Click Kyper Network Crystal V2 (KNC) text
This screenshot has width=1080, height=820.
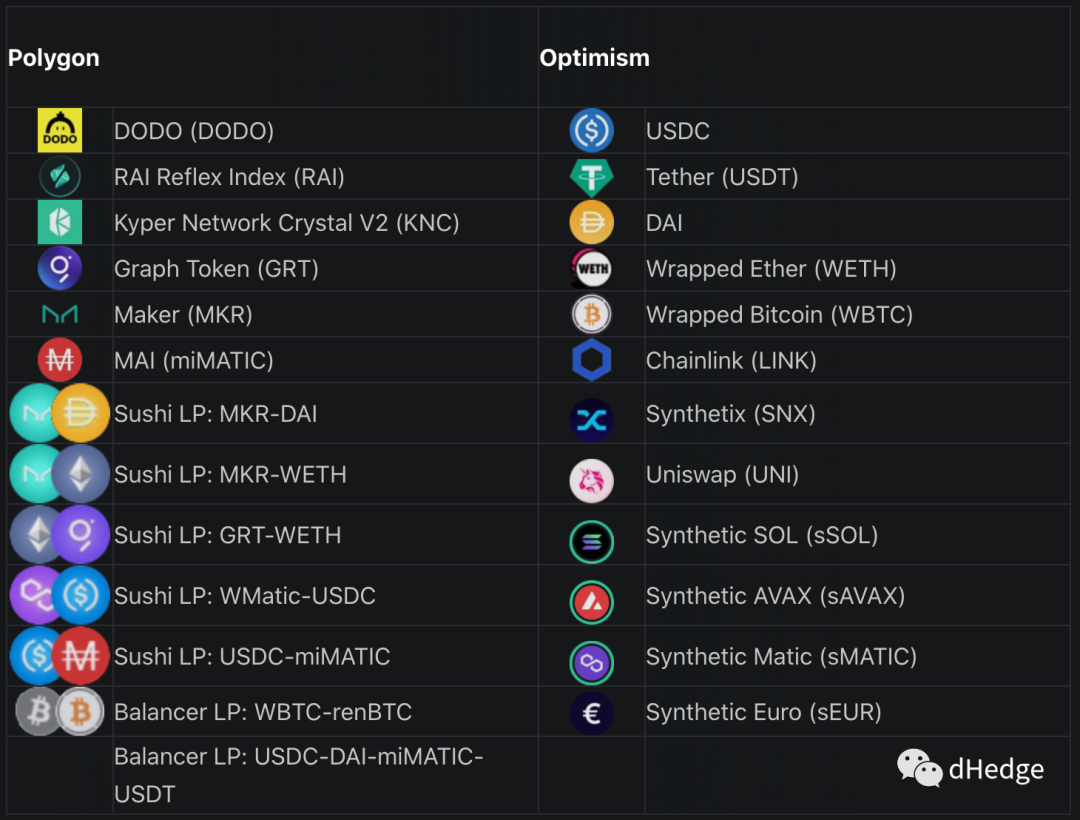(x=287, y=223)
